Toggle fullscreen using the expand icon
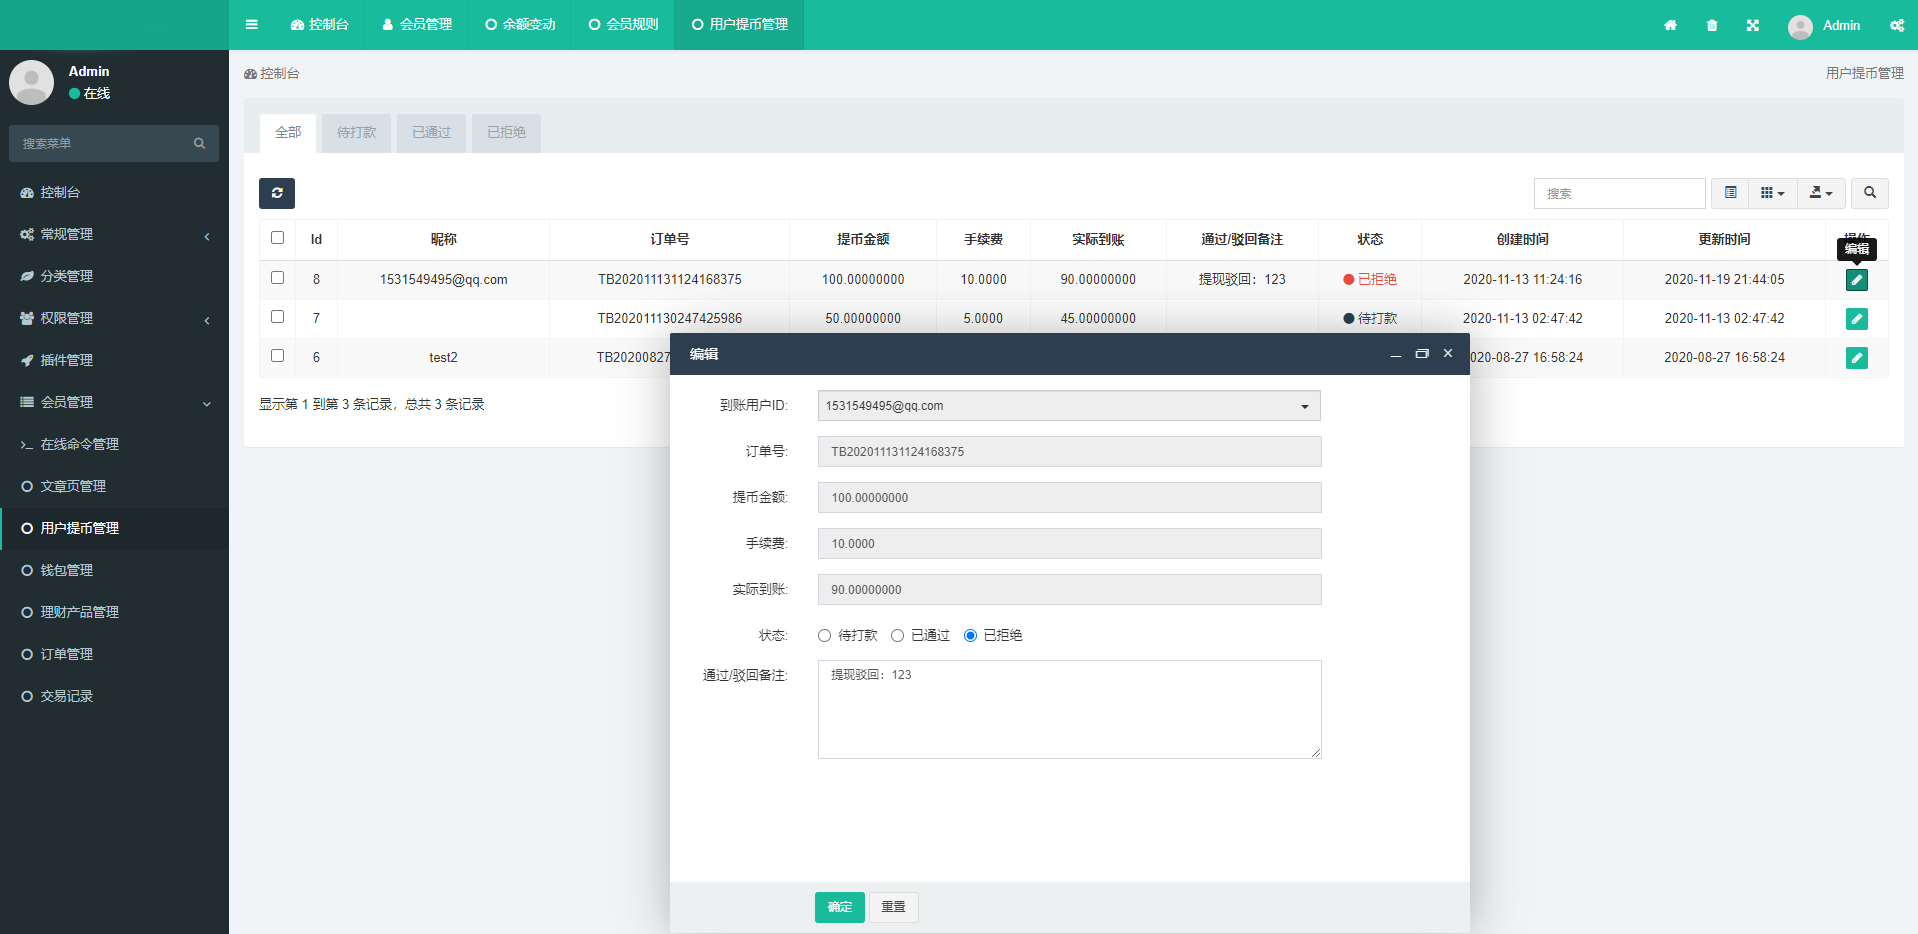1918x934 pixels. tap(1753, 25)
